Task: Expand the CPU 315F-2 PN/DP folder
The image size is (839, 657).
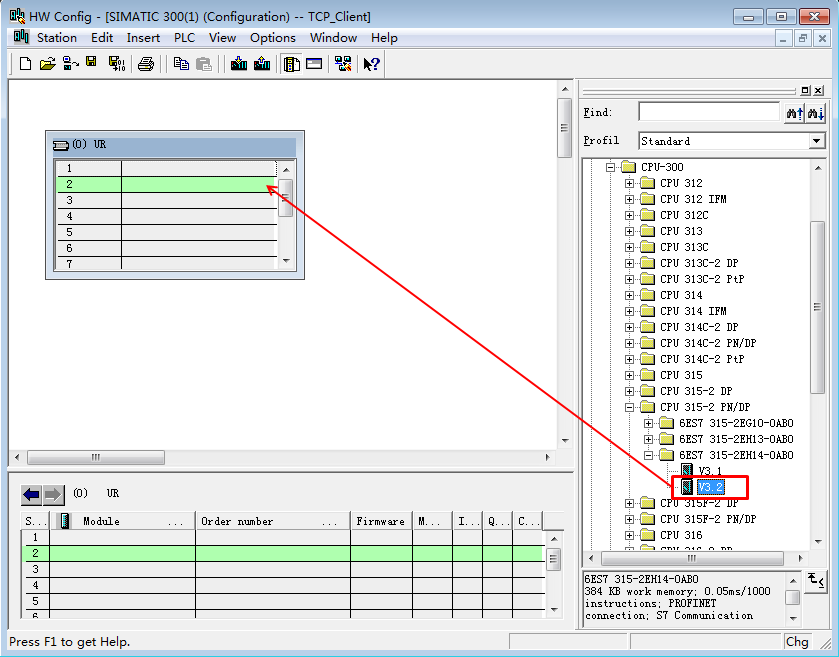Action: click(629, 519)
